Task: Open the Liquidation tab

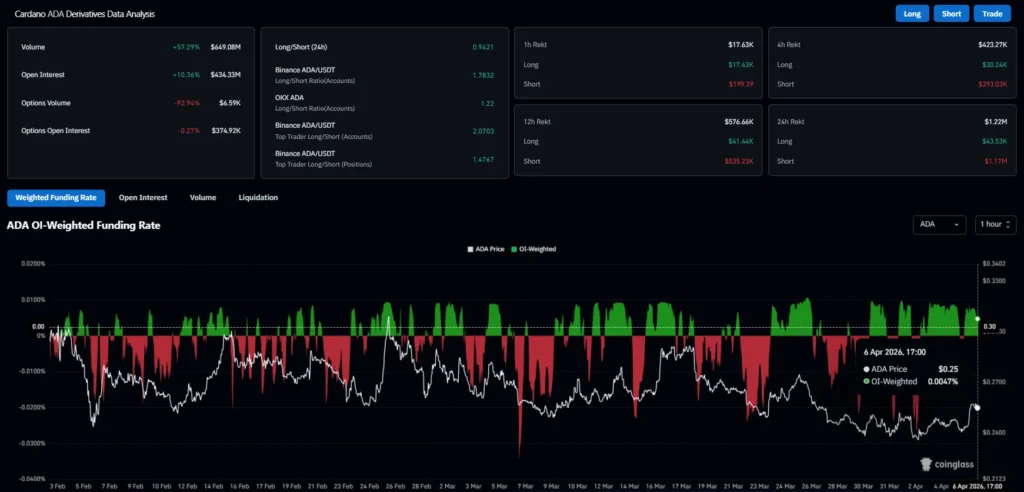Action: (258, 198)
